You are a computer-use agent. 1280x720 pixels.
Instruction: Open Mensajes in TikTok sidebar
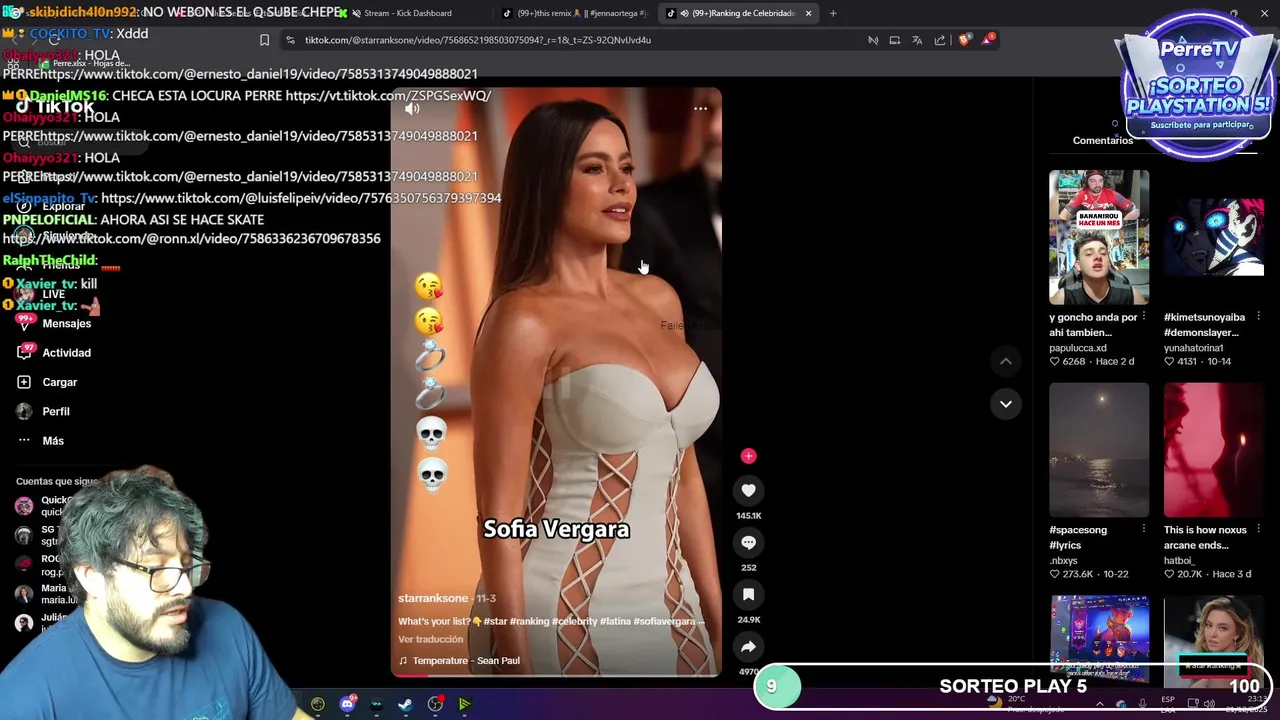[55, 323]
